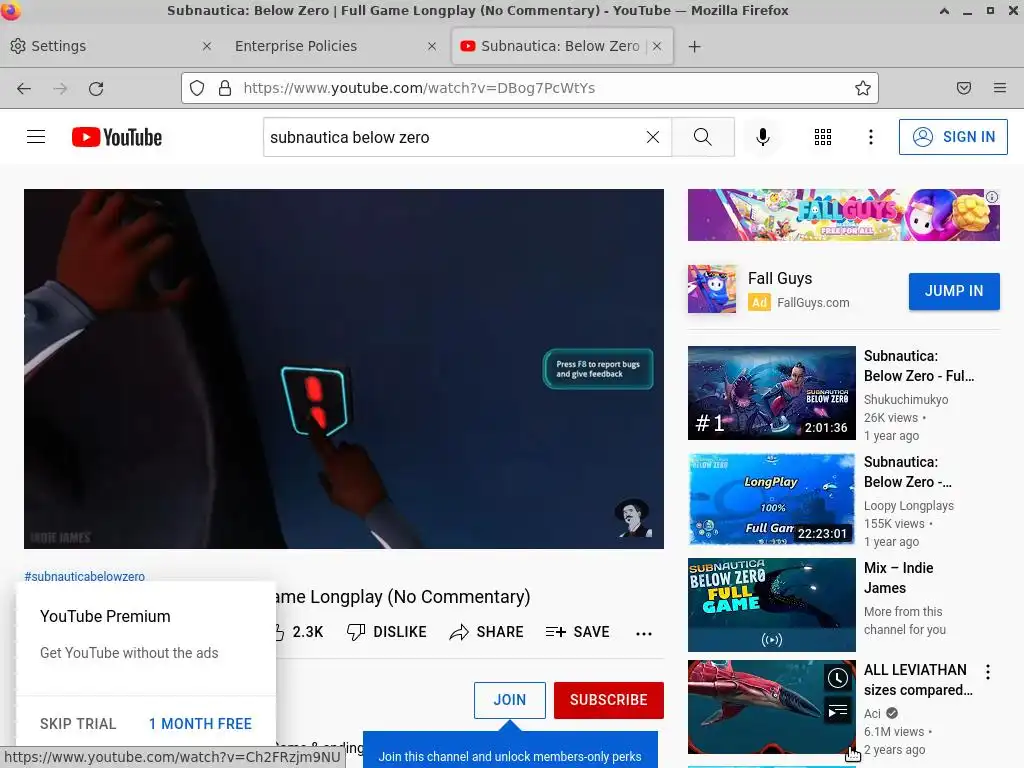Skip the YouTube Premium trial
Viewport: 1024px width, 768px height.
pos(78,724)
